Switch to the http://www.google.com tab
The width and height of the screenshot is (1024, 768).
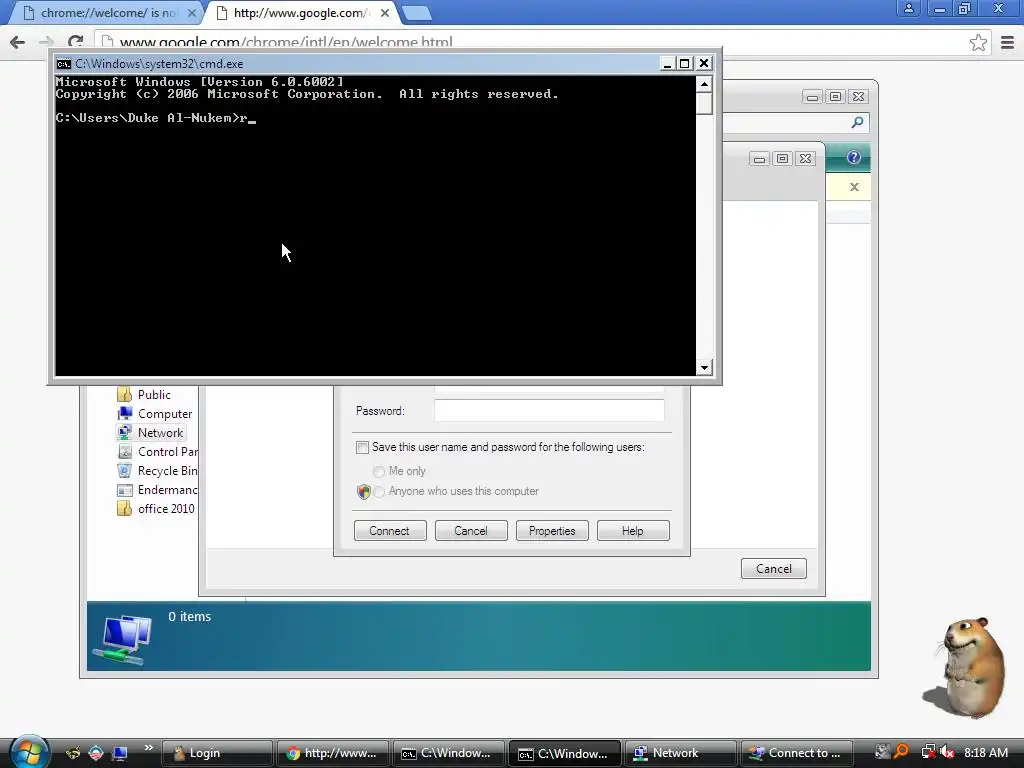(302, 12)
